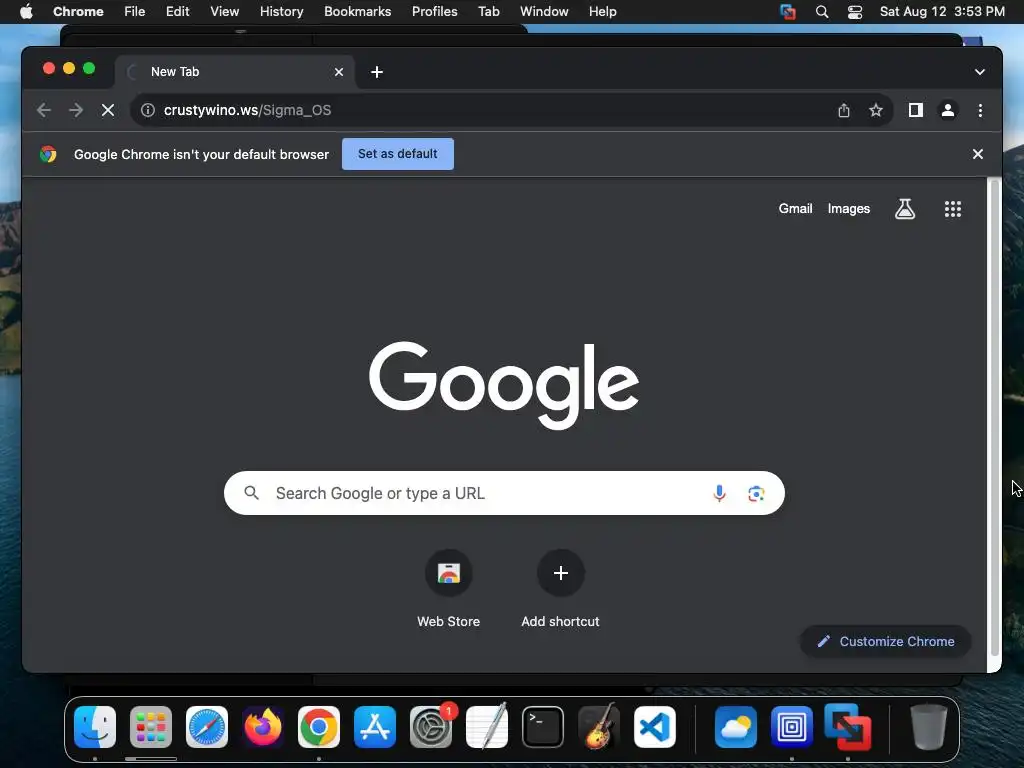This screenshot has height=768, width=1024.
Task: Click the share page icon
Action: coord(844,110)
